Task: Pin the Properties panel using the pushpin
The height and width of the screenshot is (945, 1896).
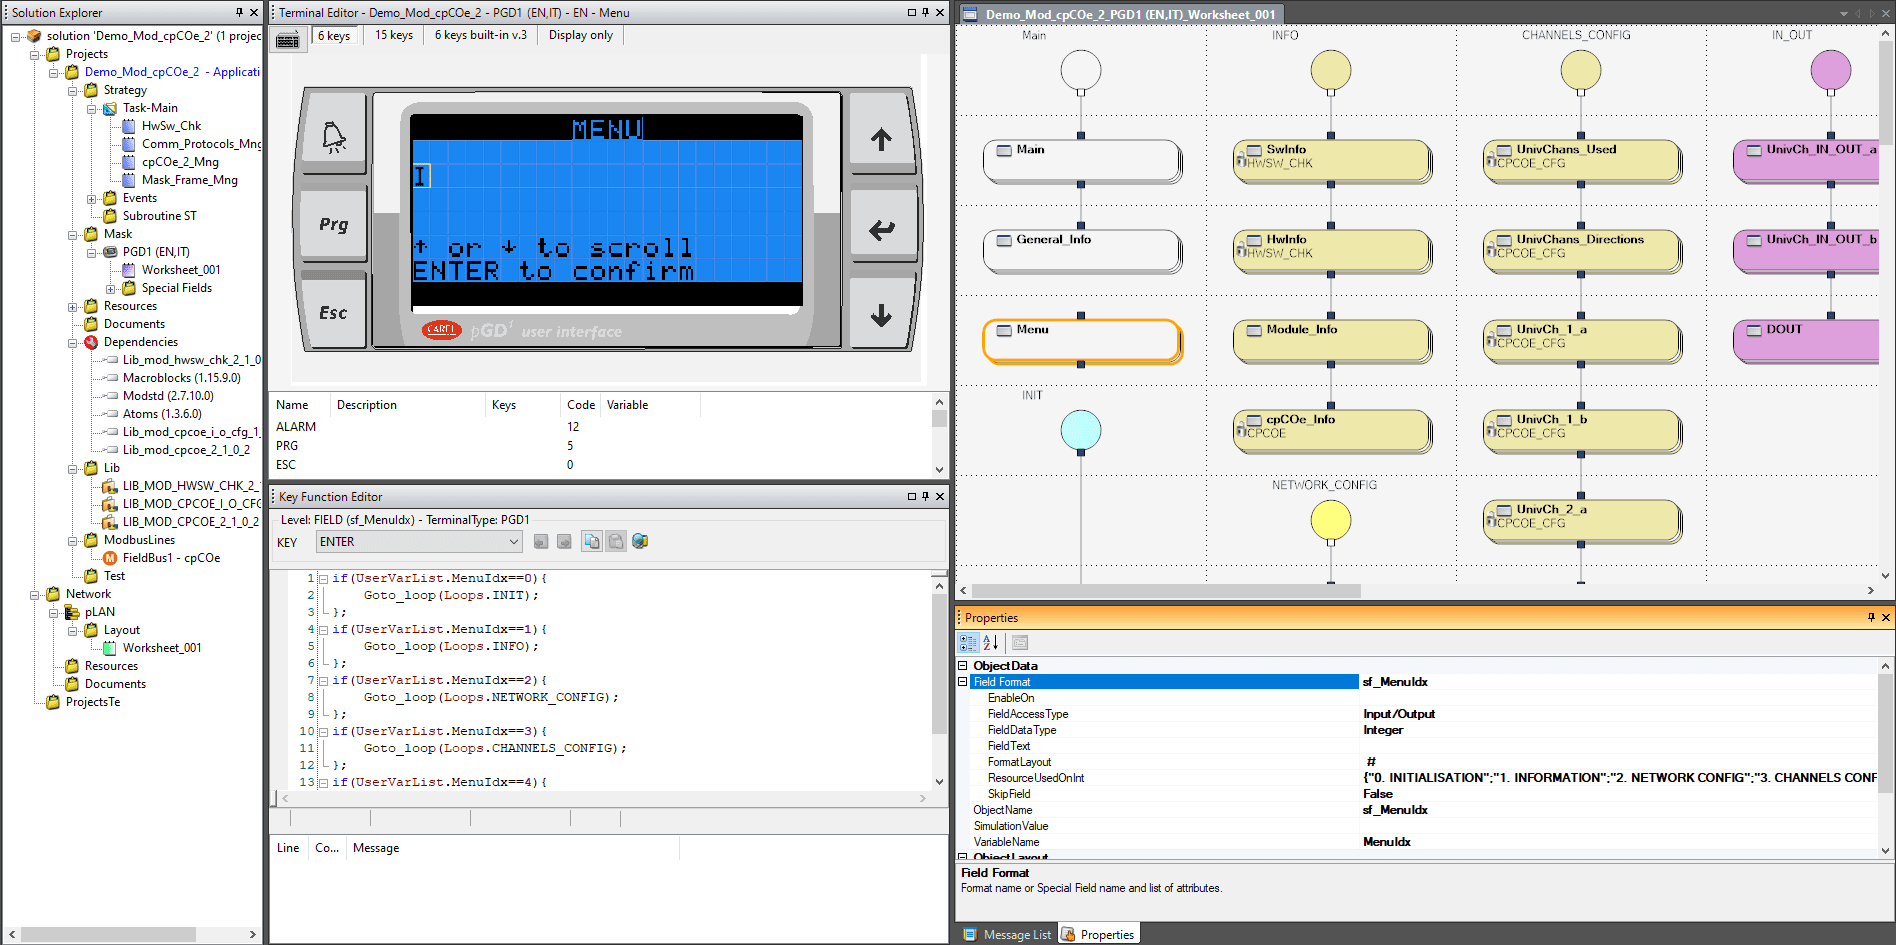Action: [x=1871, y=618]
